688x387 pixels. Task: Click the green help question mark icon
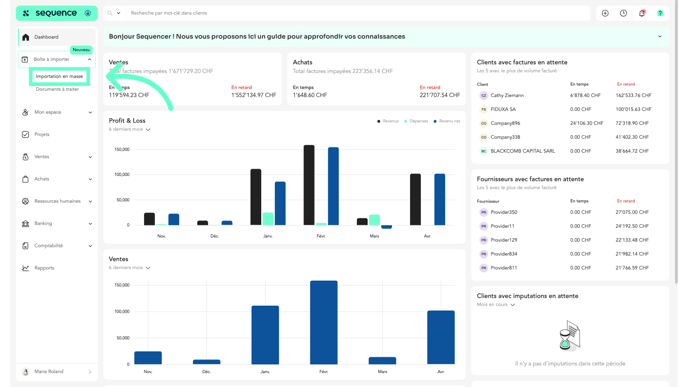pyautogui.click(x=660, y=13)
